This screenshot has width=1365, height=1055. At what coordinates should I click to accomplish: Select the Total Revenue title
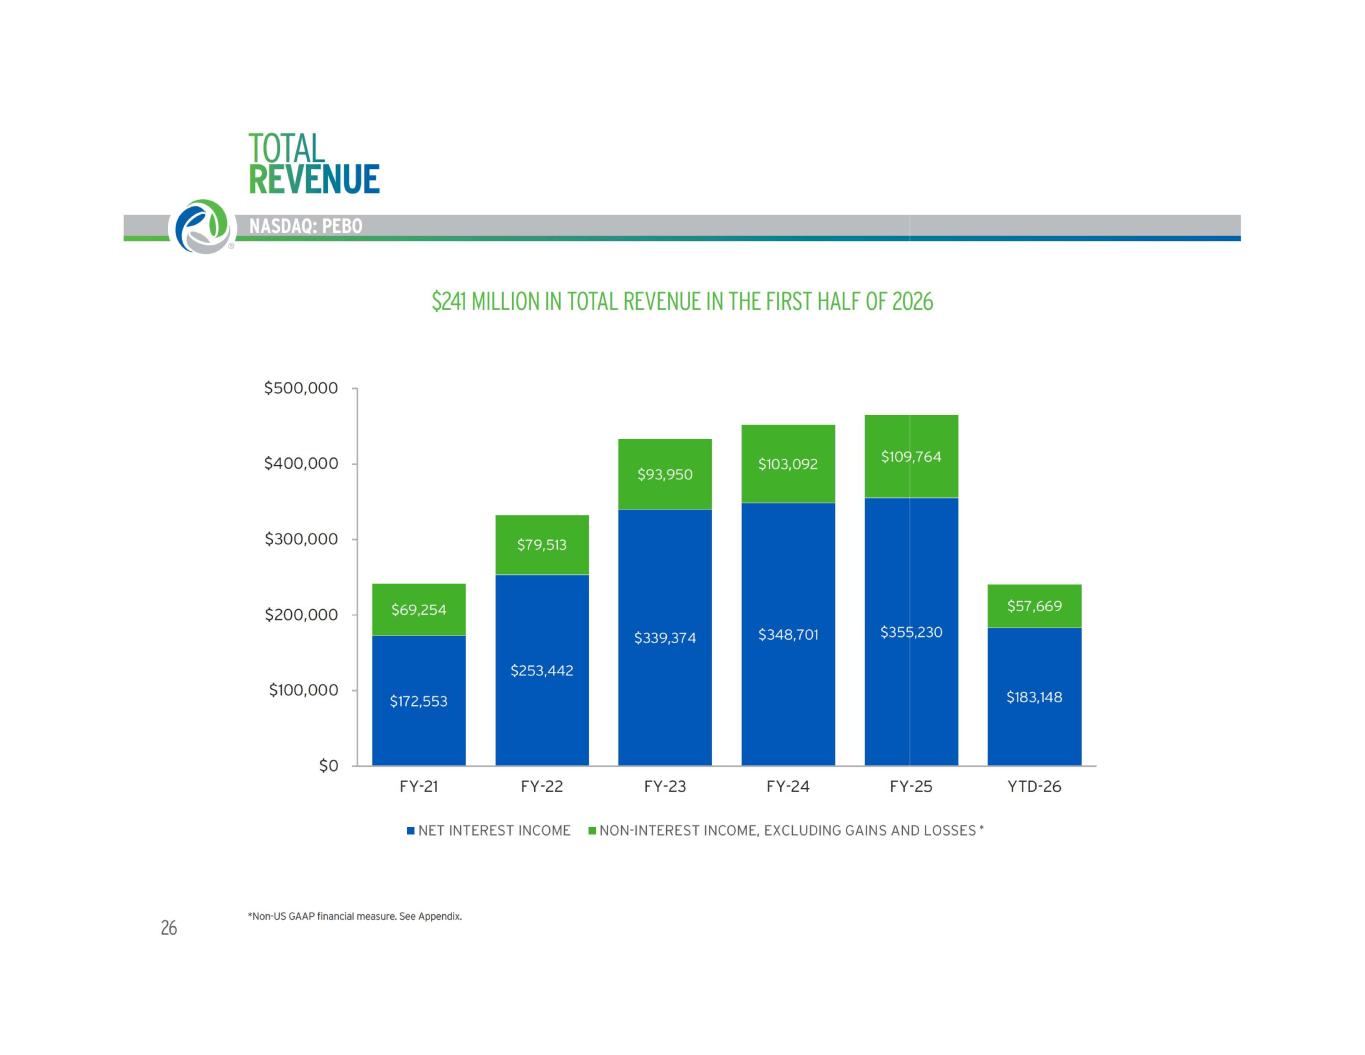(x=313, y=163)
